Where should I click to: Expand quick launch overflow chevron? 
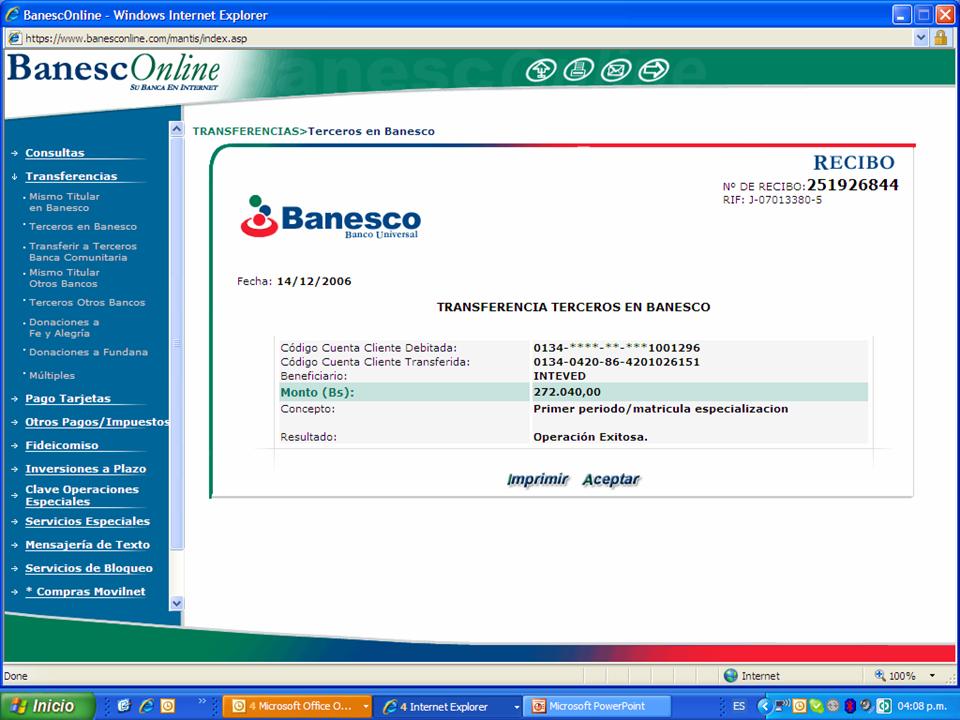click(202, 702)
